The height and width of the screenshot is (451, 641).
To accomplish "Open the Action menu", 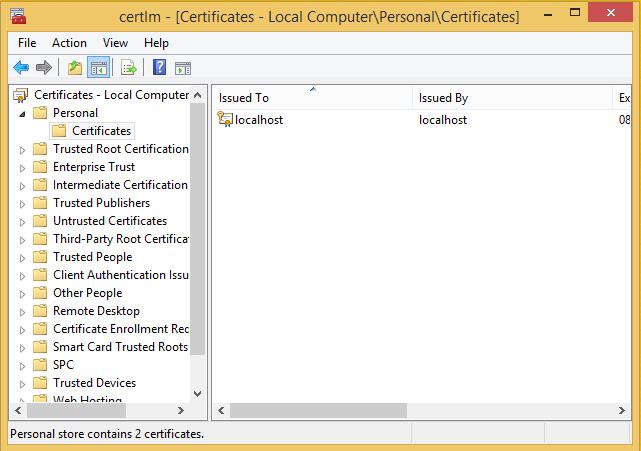I will 69,43.
